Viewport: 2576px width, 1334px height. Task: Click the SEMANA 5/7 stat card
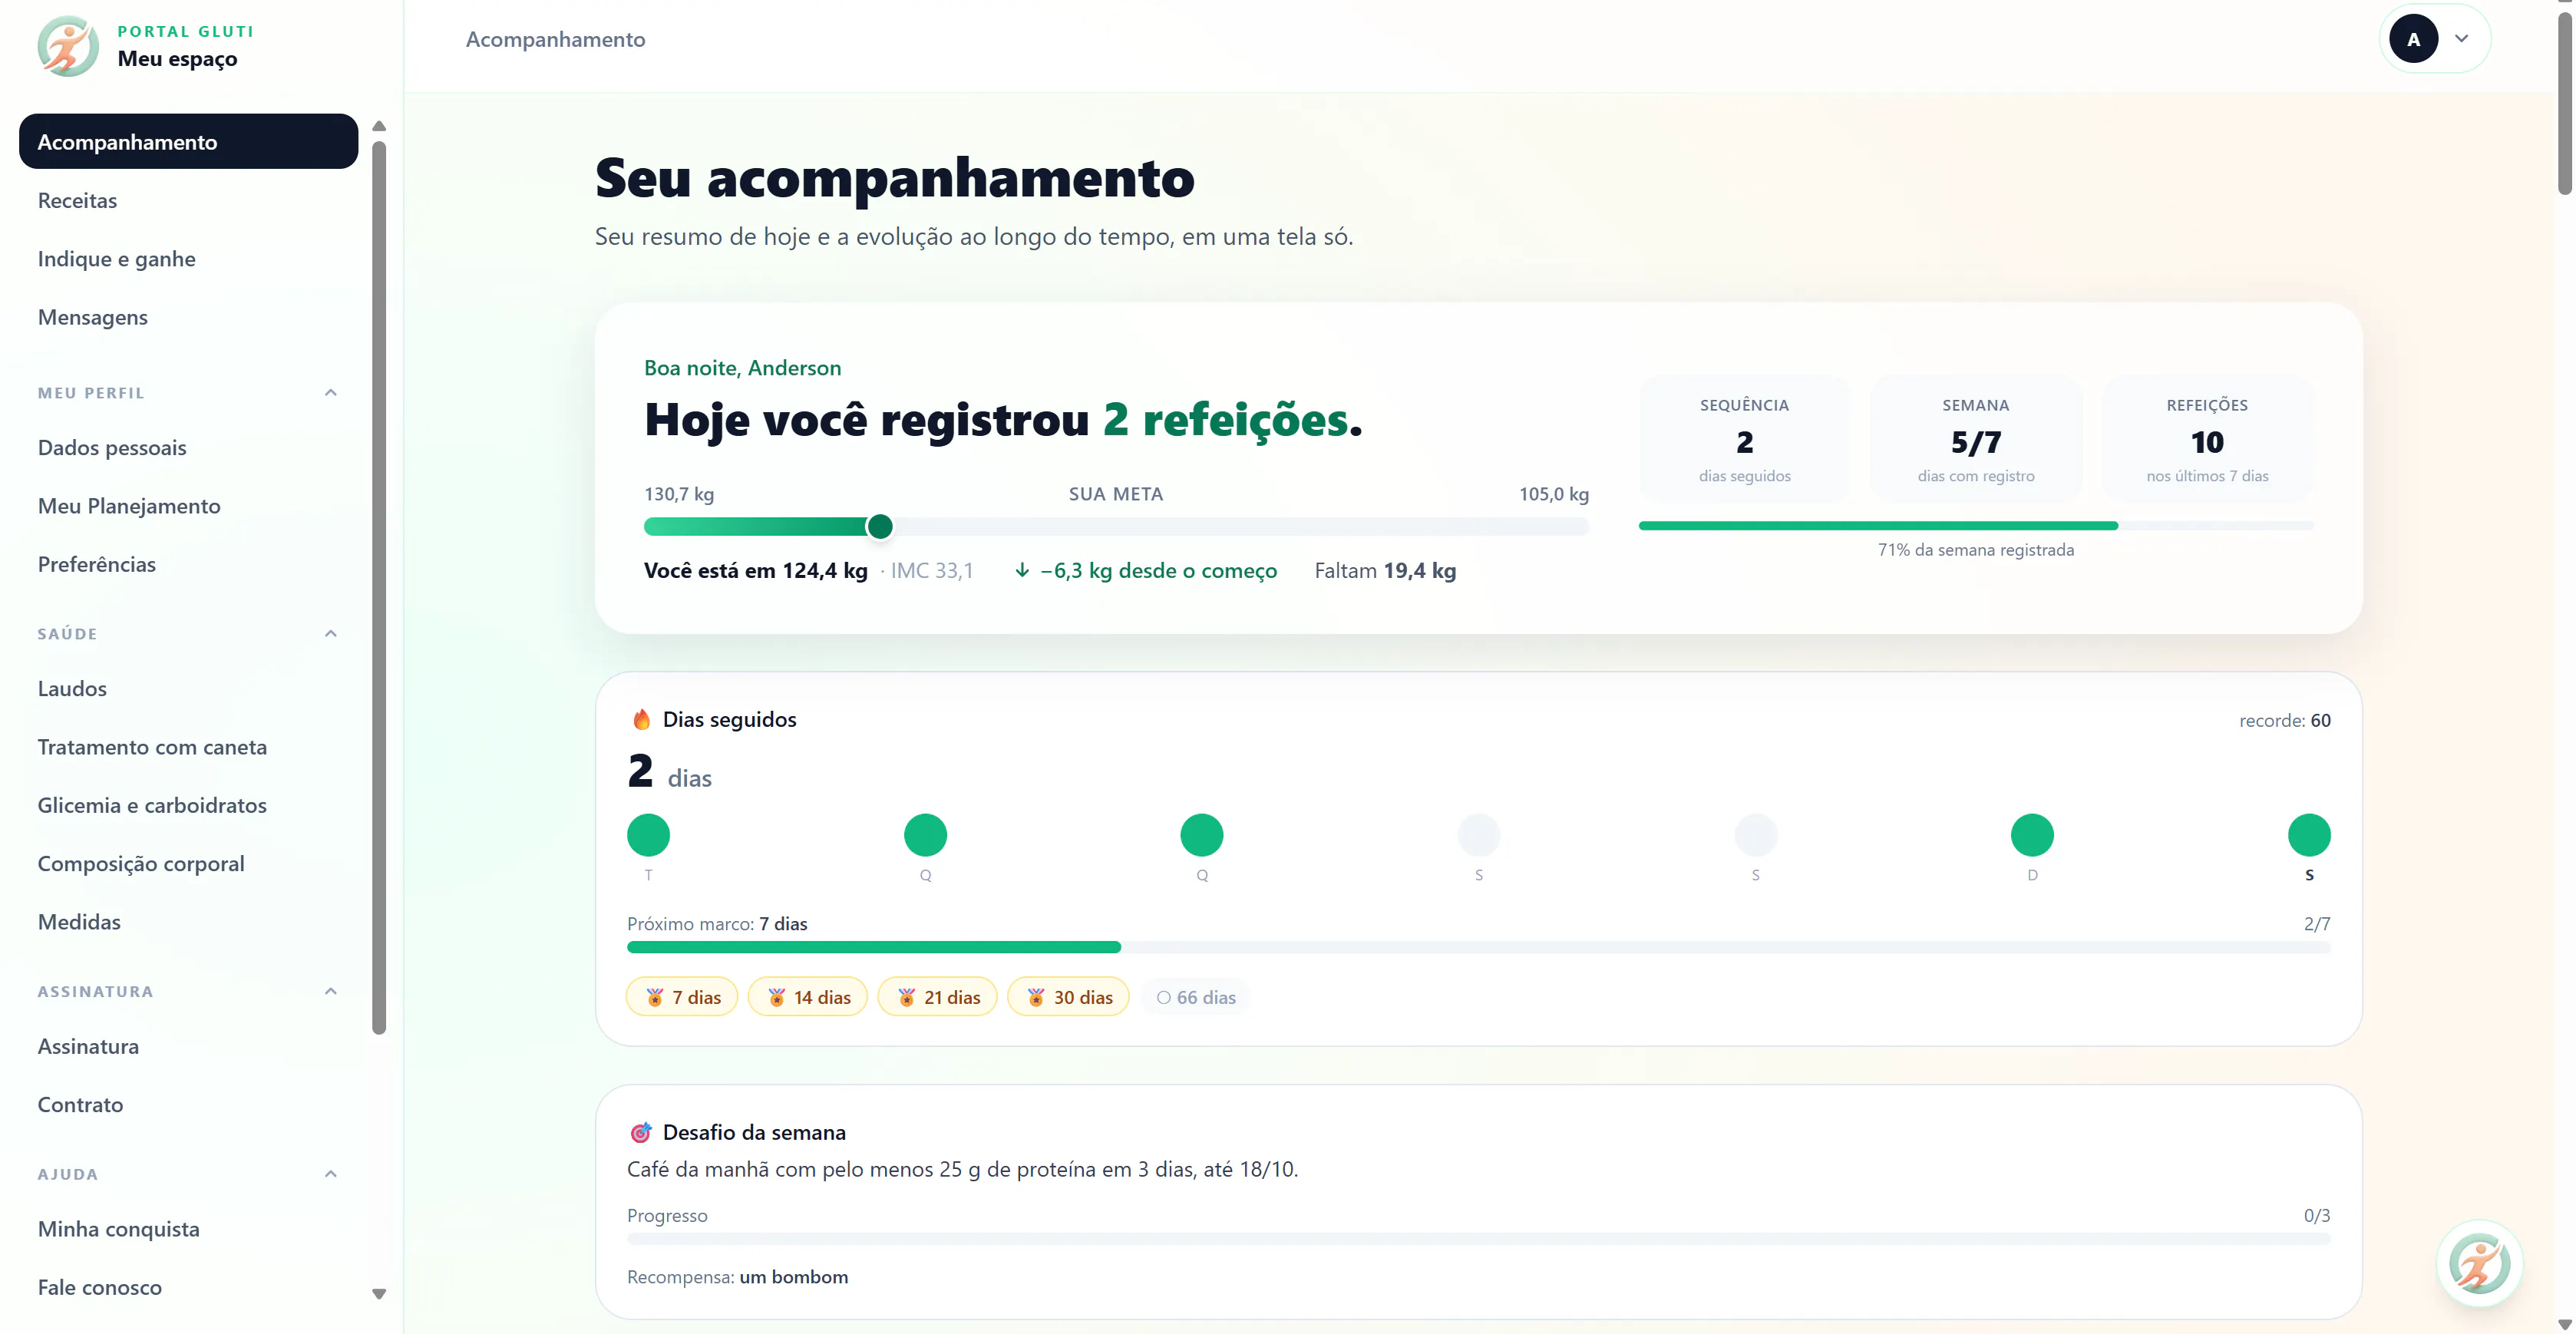click(x=1976, y=439)
